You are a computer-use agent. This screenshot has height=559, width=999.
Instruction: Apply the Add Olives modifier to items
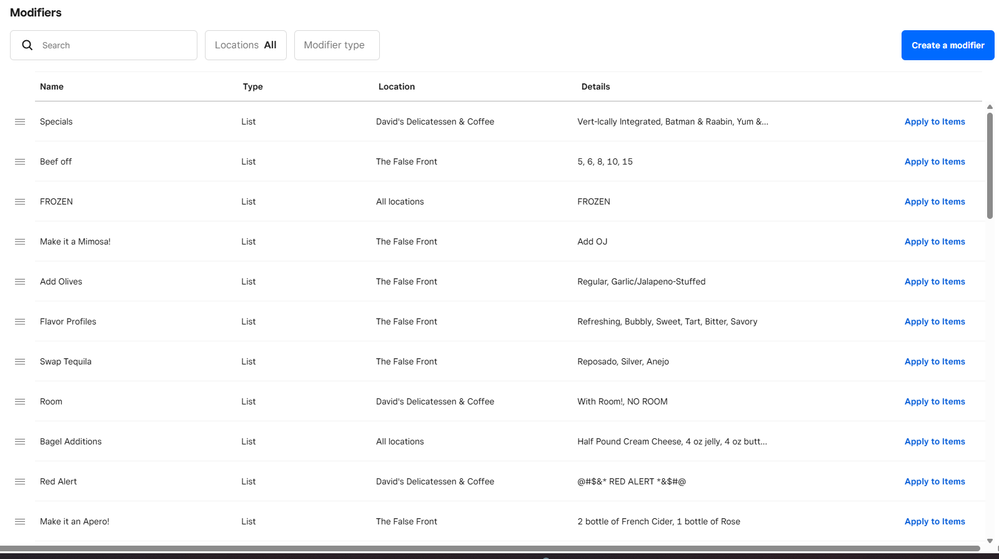pos(935,282)
